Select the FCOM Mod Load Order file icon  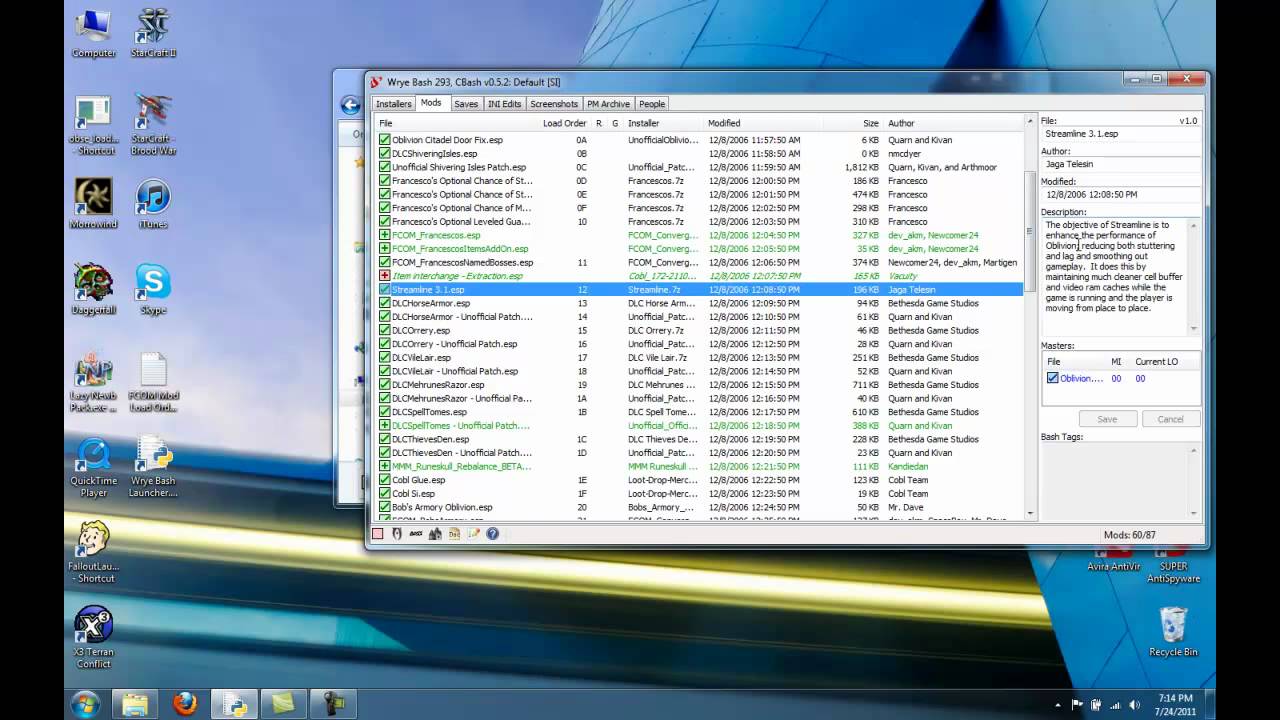point(153,382)
